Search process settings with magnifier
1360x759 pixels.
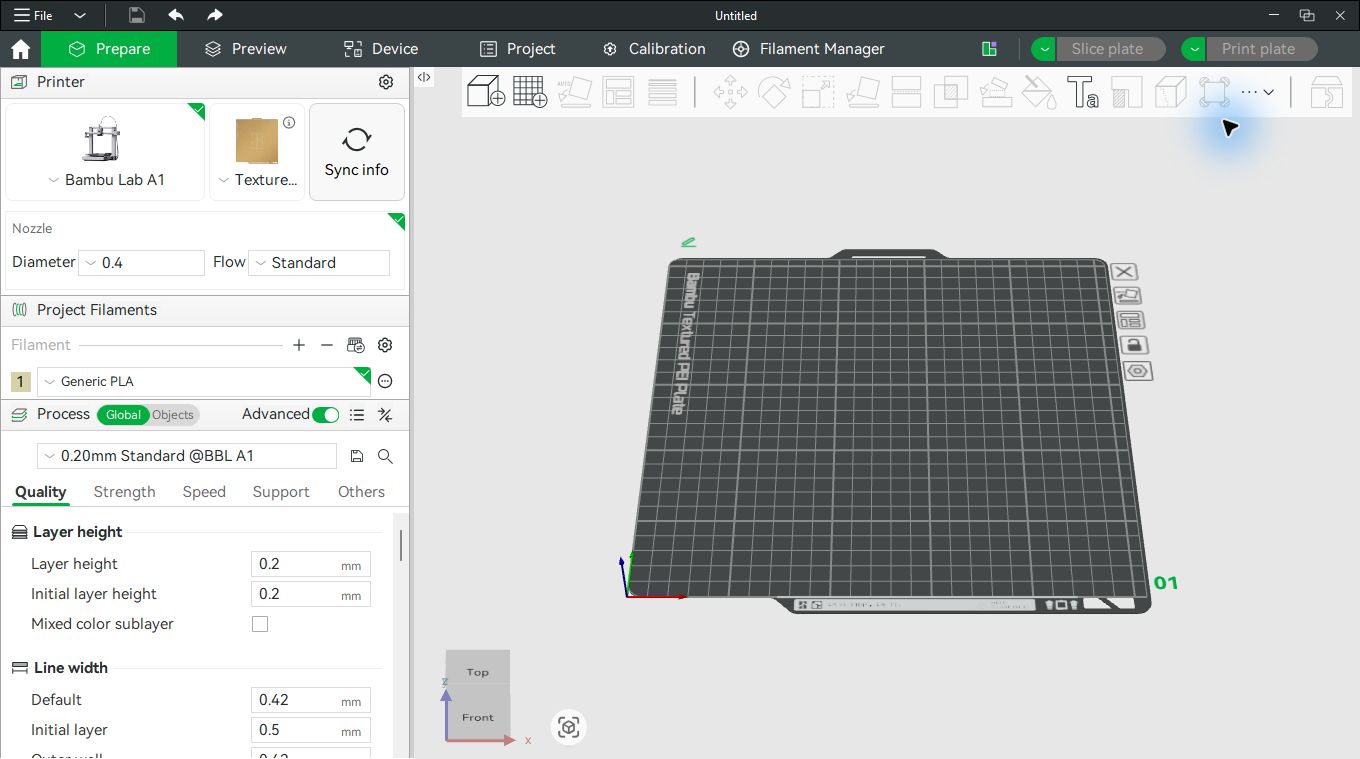click(x=385, y=456)
